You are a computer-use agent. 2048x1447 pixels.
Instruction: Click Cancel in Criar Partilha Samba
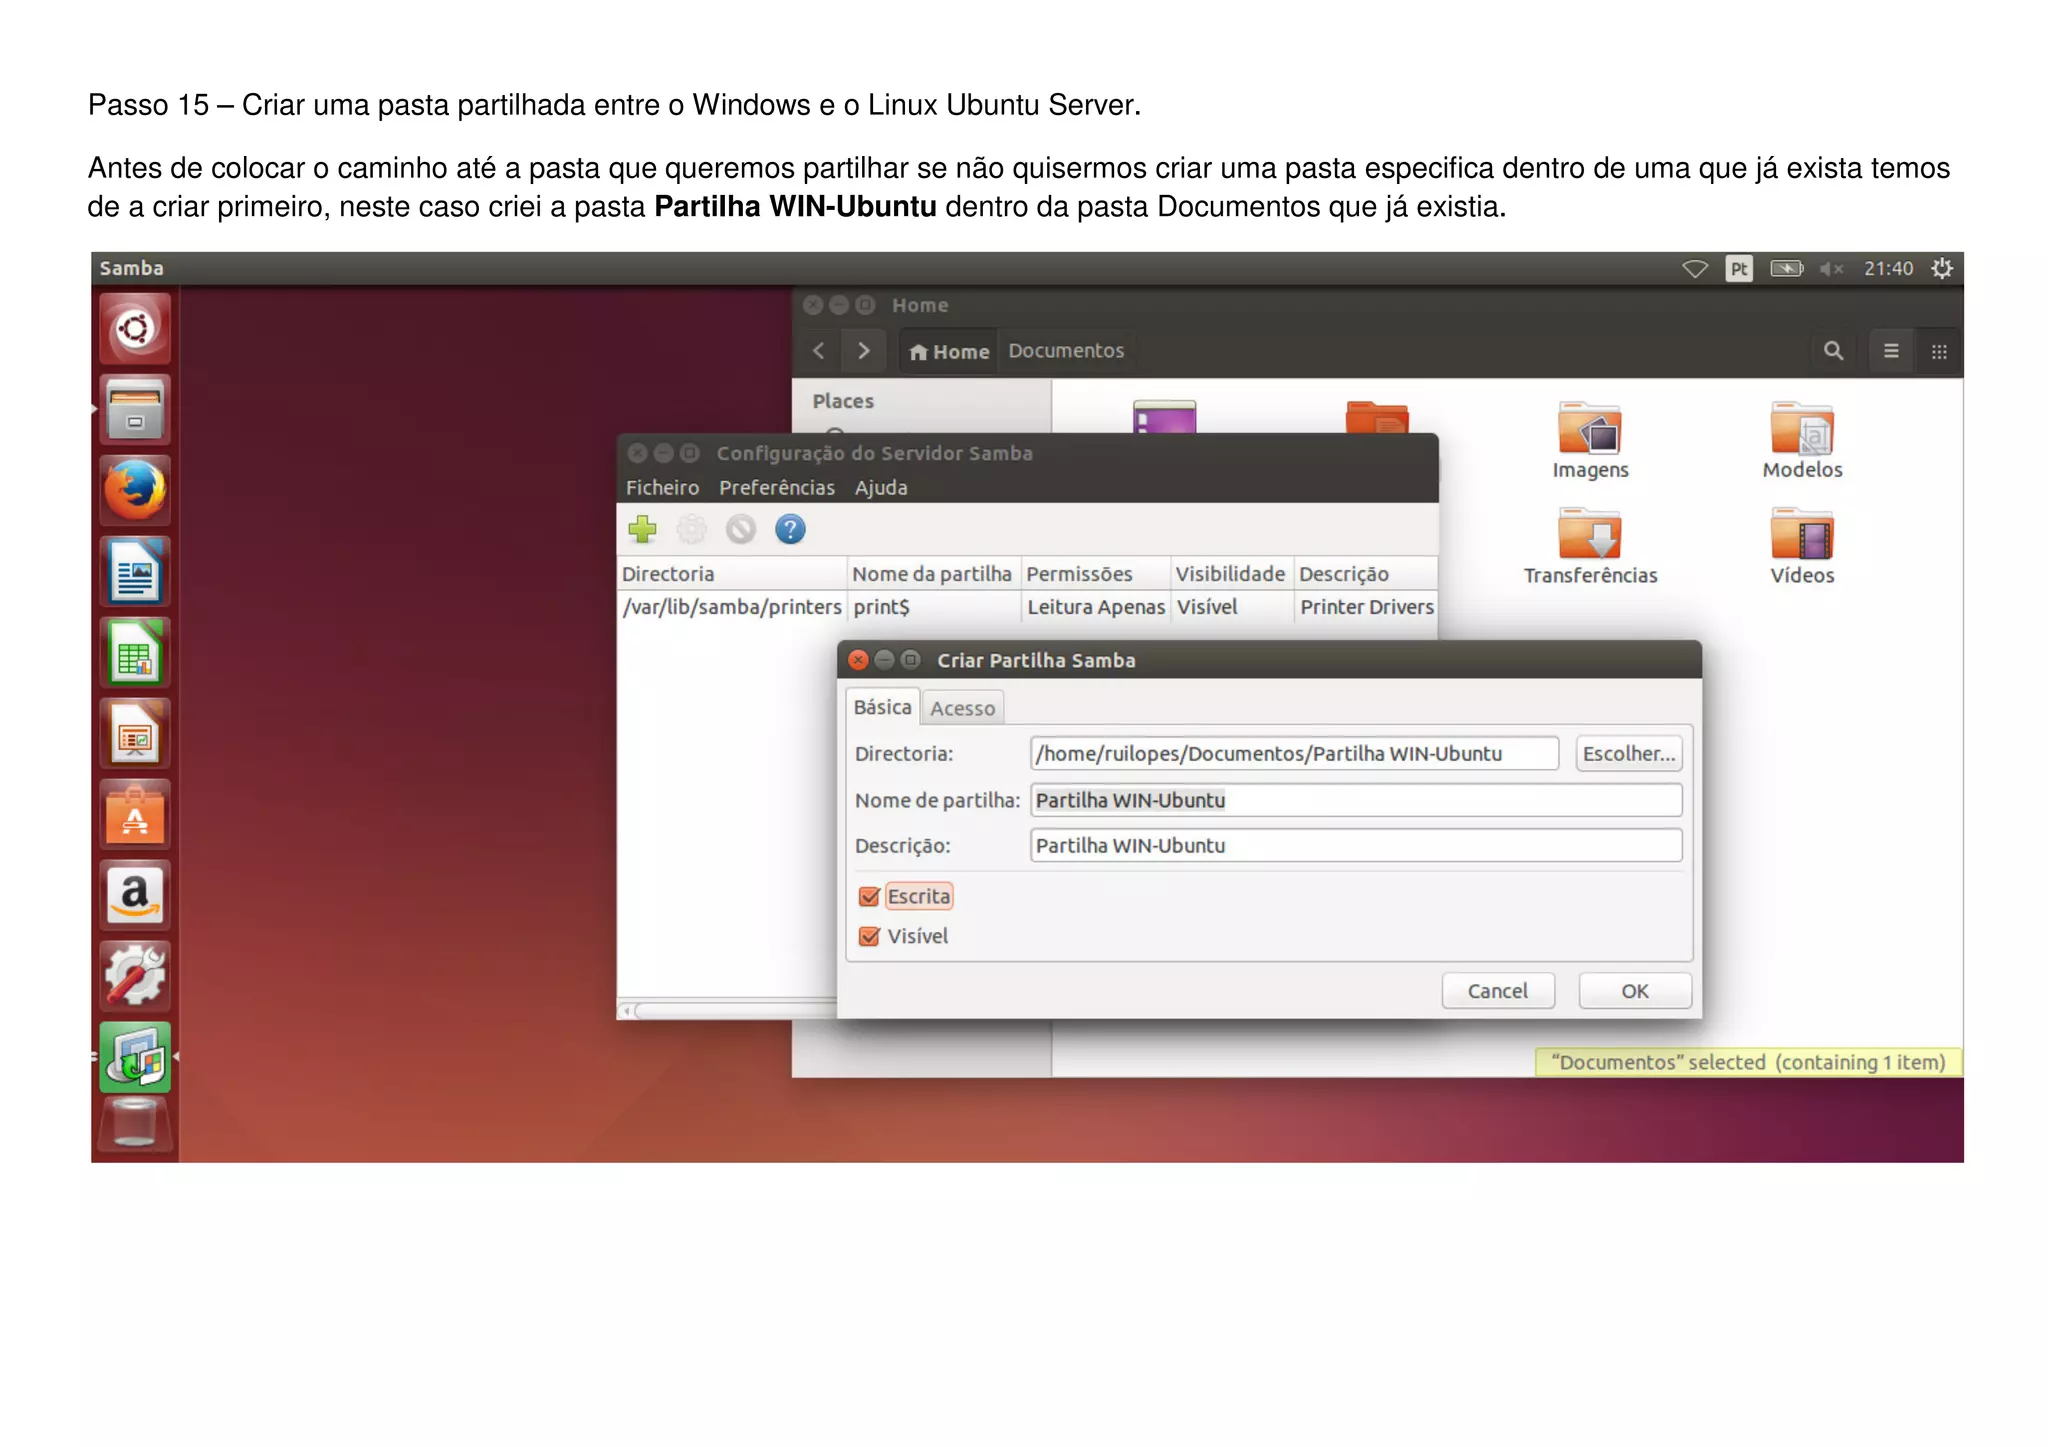1498,991
